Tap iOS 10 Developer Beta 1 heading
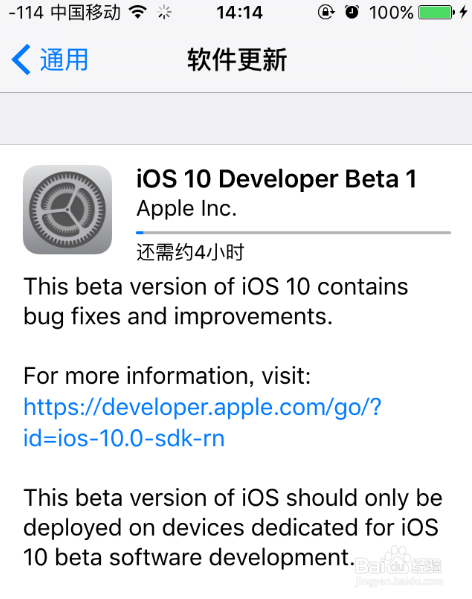Screen dimensions: 472x599 (x=276, y=179)
